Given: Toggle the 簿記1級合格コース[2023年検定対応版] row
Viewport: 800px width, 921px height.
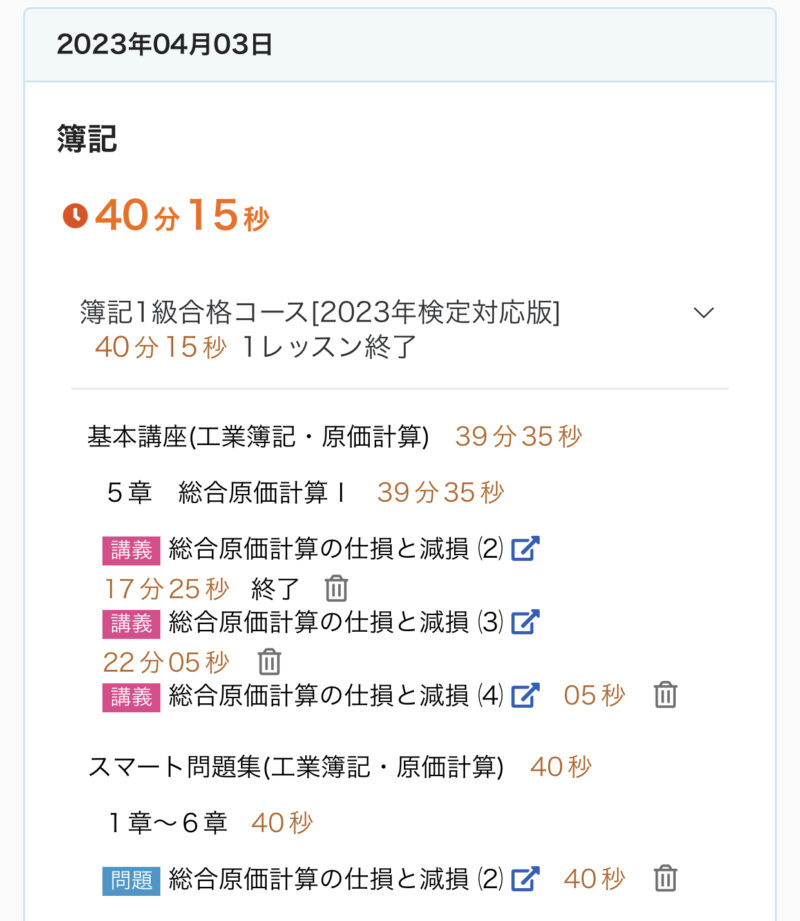Looking at the screenshot, I should 320,313.
